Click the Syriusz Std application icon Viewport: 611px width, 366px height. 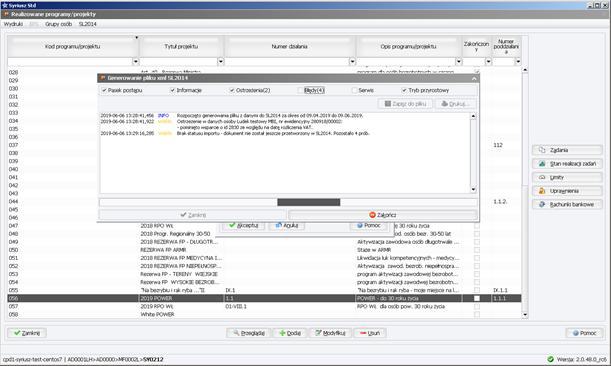5,5
